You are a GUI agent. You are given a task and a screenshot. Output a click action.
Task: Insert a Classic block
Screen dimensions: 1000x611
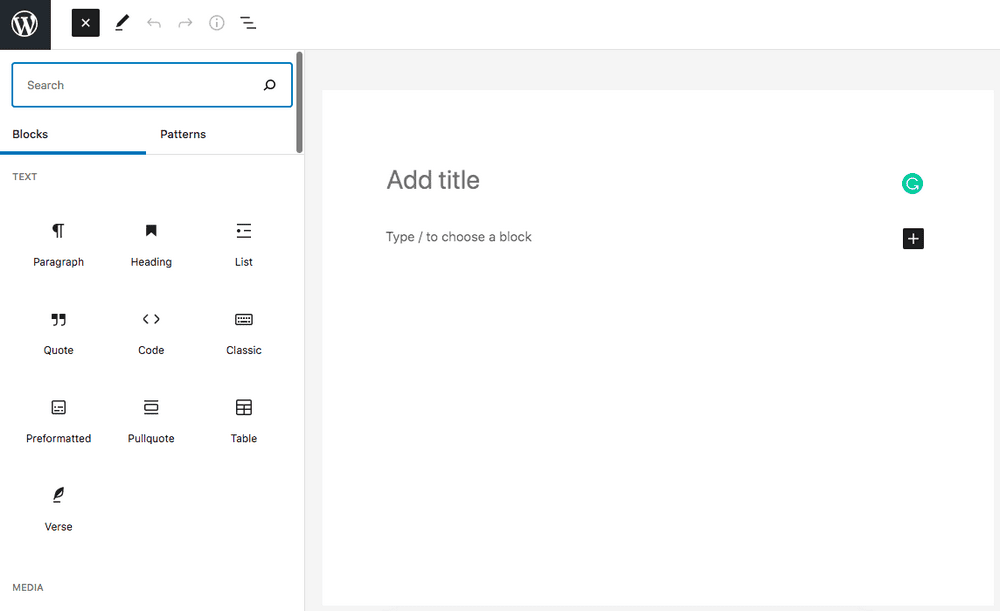point(244,333)
